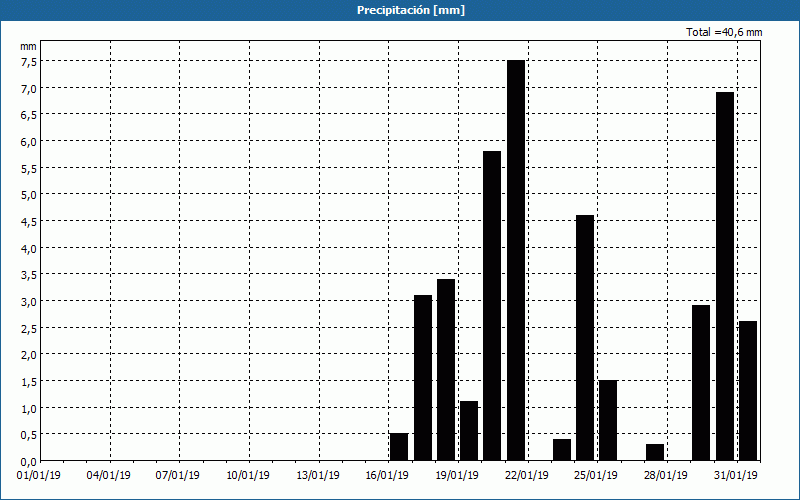Click the x-axis label '07/01/19'
This screenshot has width=800, height=500.
(178, 476)
